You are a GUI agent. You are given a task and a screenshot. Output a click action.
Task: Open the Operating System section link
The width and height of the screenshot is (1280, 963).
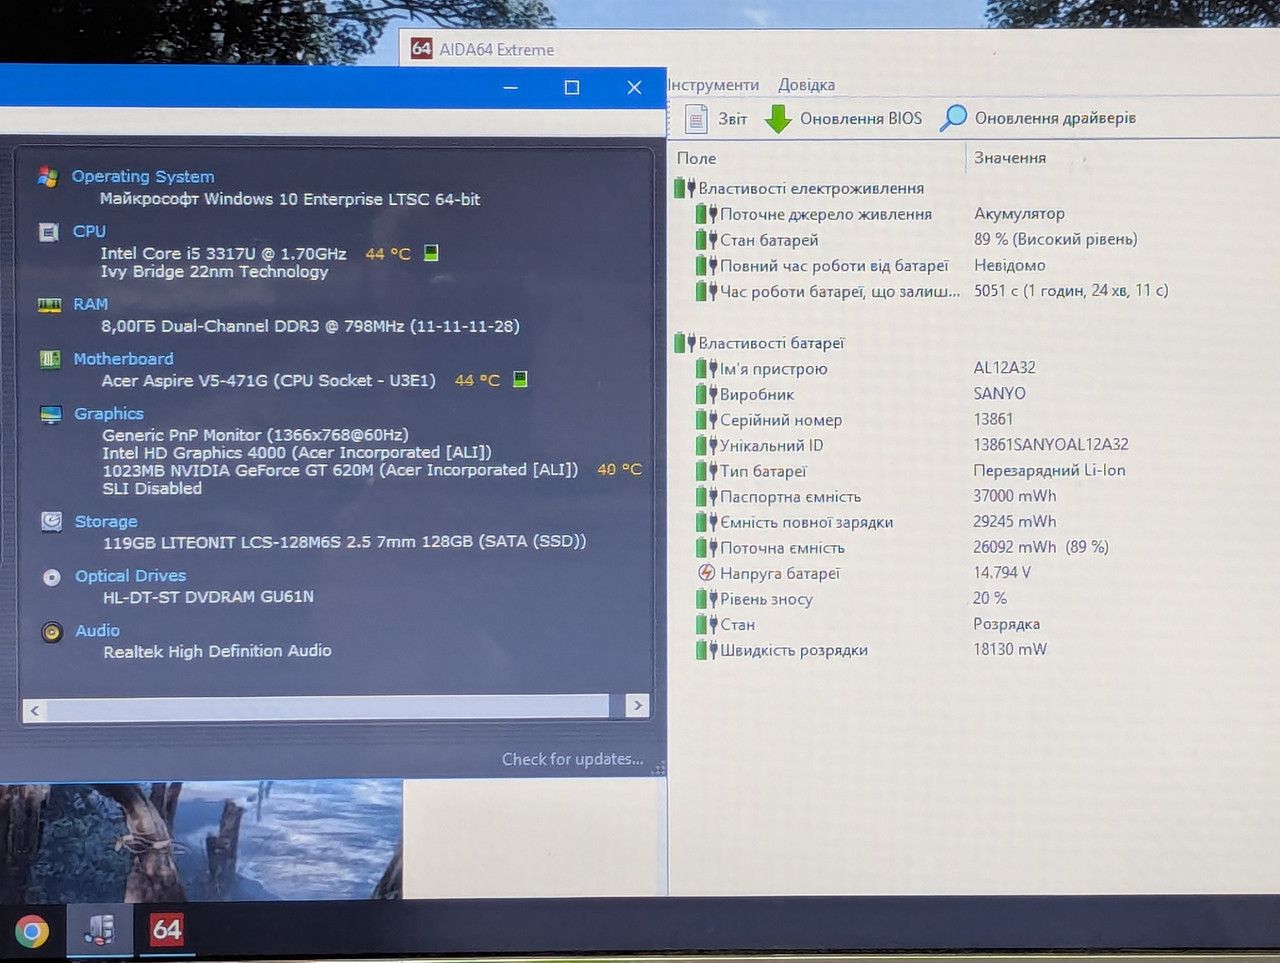click(x=143, y=177)
